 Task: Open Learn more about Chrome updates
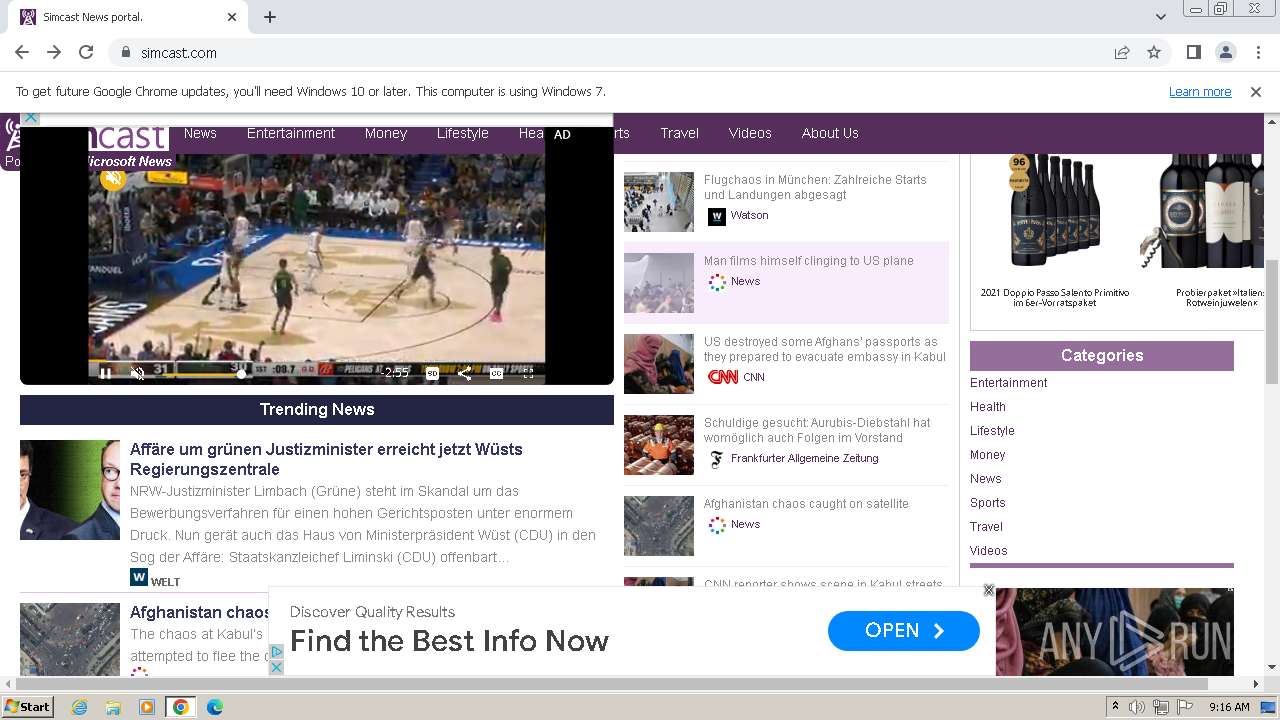click(1200, 91)
